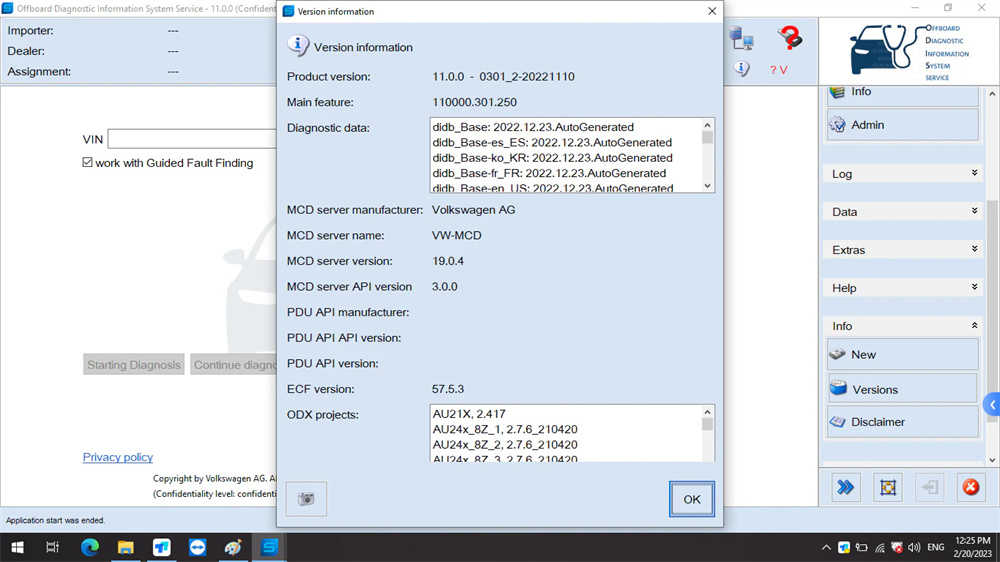Click the blue side-panel collapse arrow
Image resolution: width=1000 pixels, height=562 pixels.
tap(992, 404)
